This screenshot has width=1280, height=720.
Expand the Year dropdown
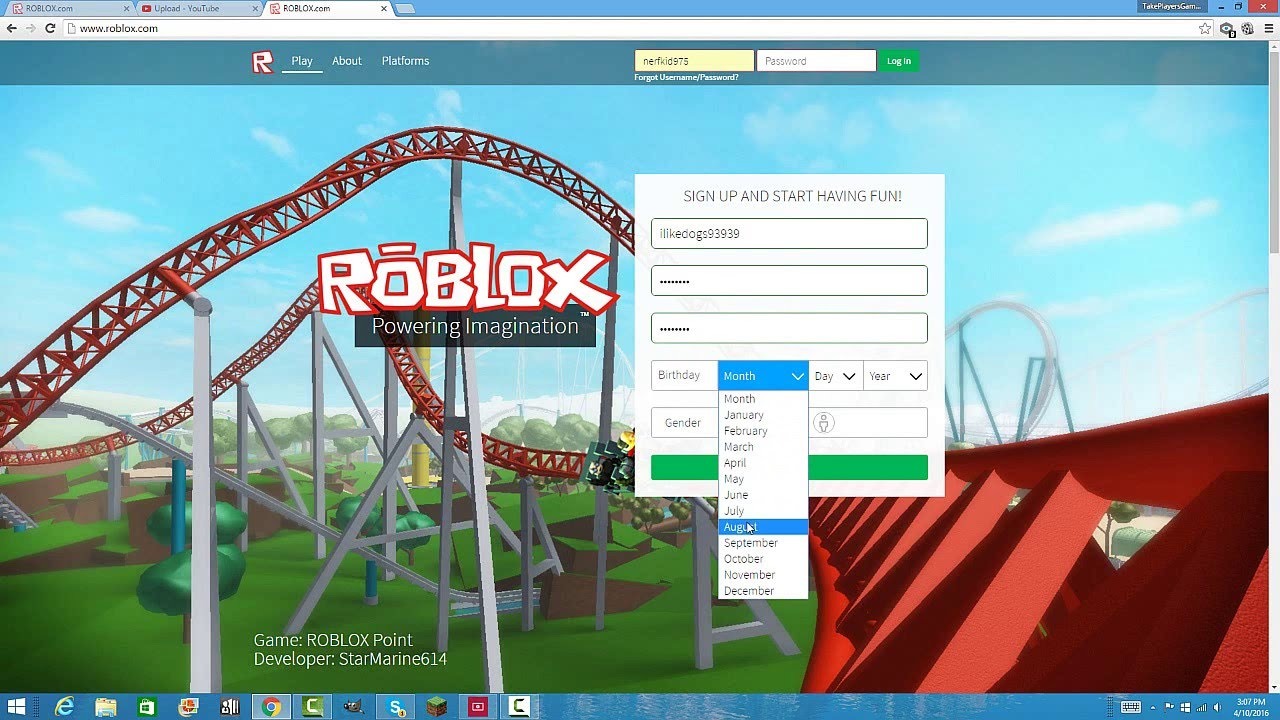(895, 376)
